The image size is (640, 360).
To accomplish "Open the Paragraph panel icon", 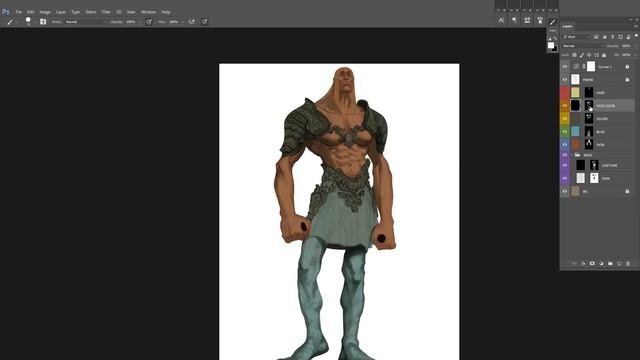I will pyautogui.click(x=514, y=20).
